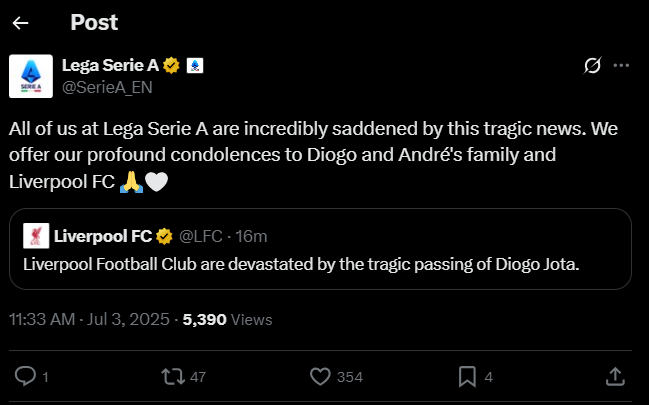Click the Liverpool FC crest avatar

pos(36,236)
